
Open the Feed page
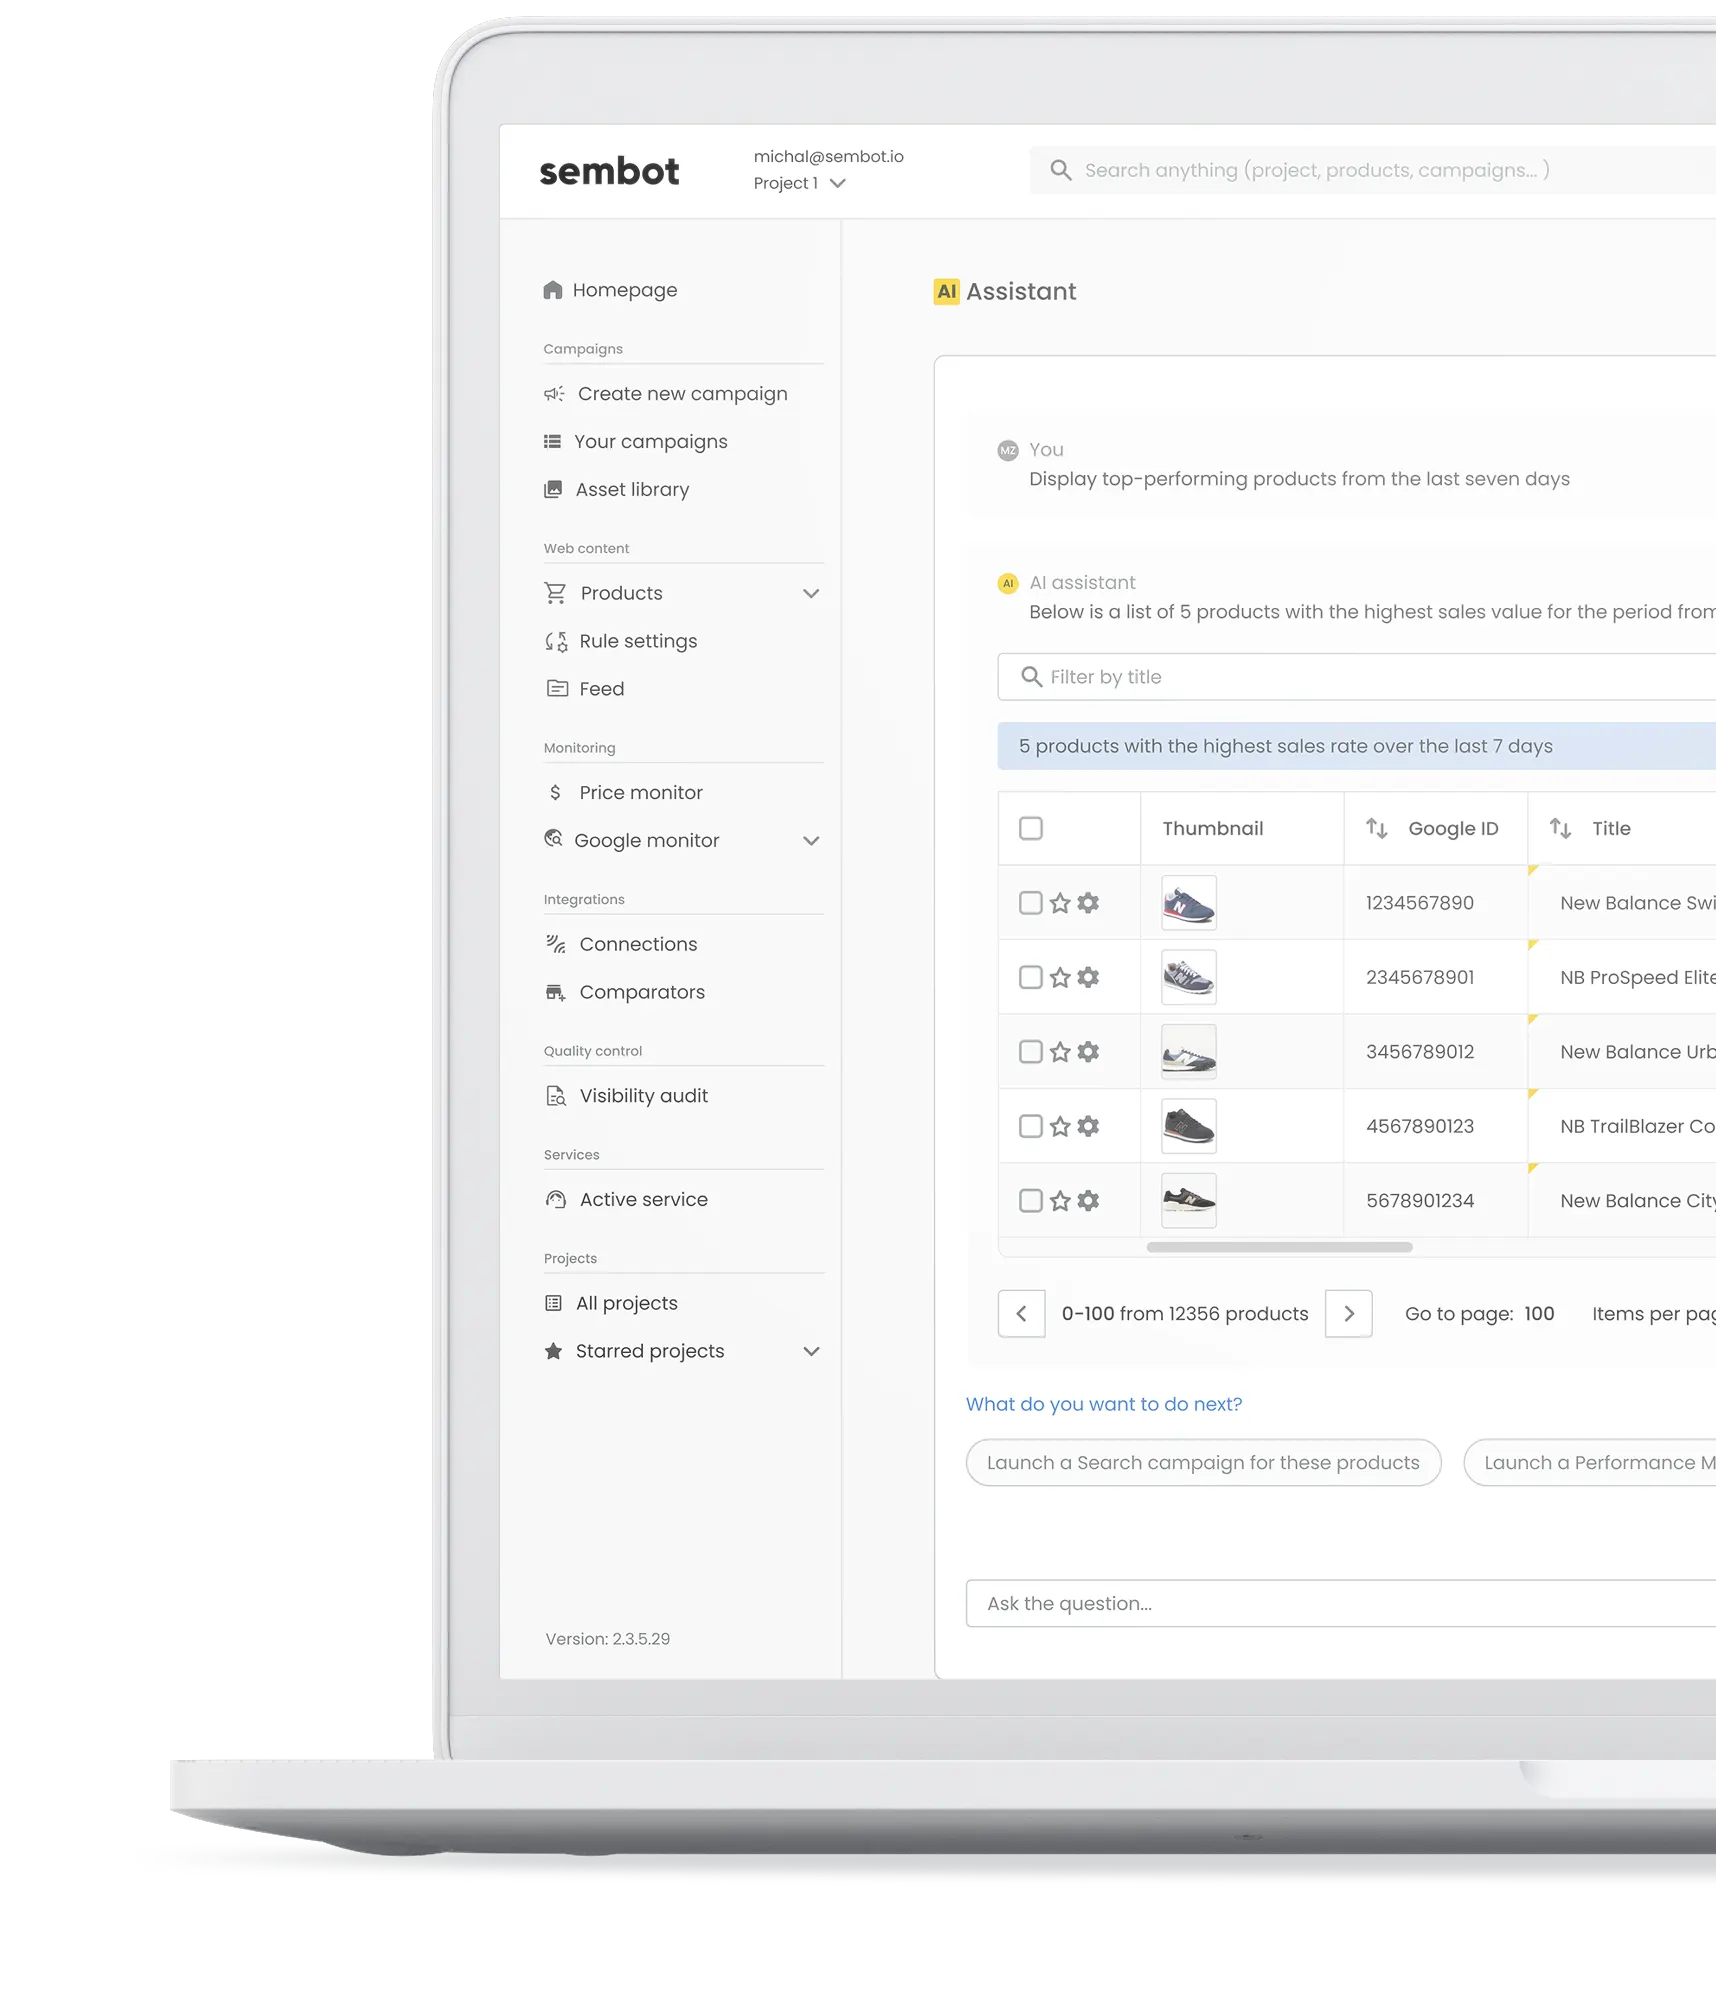point(585,689)
